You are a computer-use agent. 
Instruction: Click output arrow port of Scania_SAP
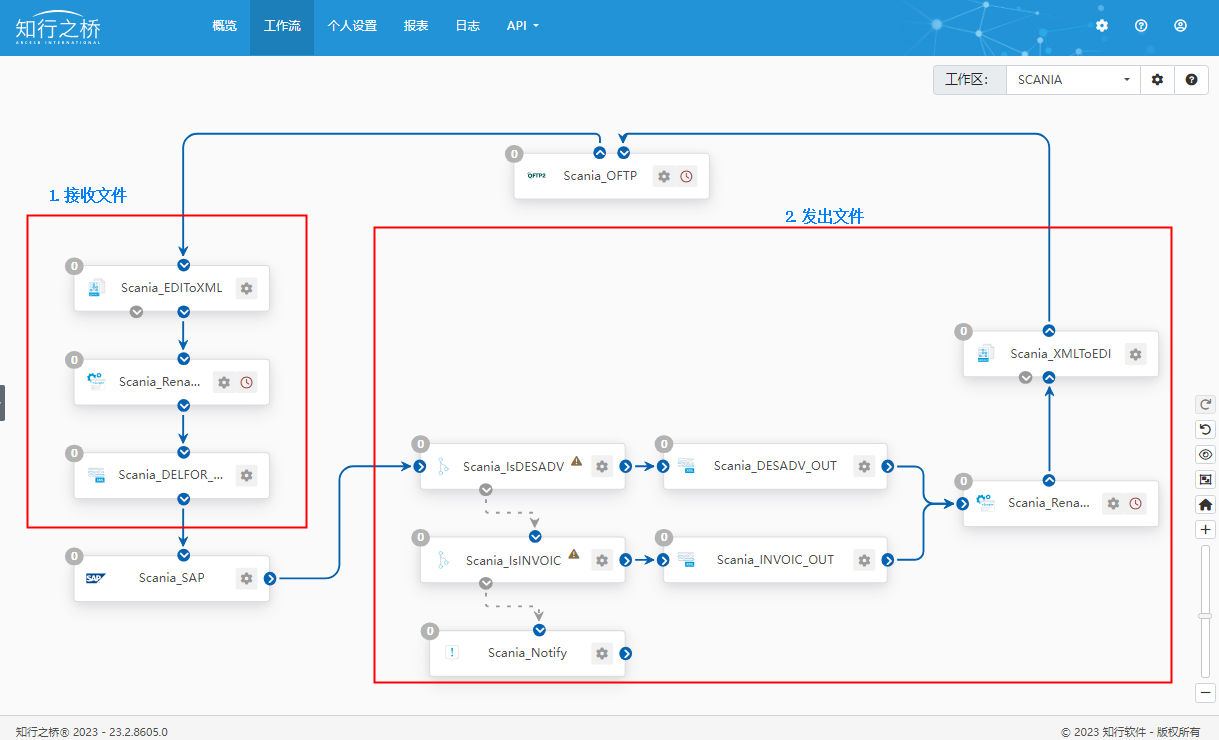tap(271, 578)
